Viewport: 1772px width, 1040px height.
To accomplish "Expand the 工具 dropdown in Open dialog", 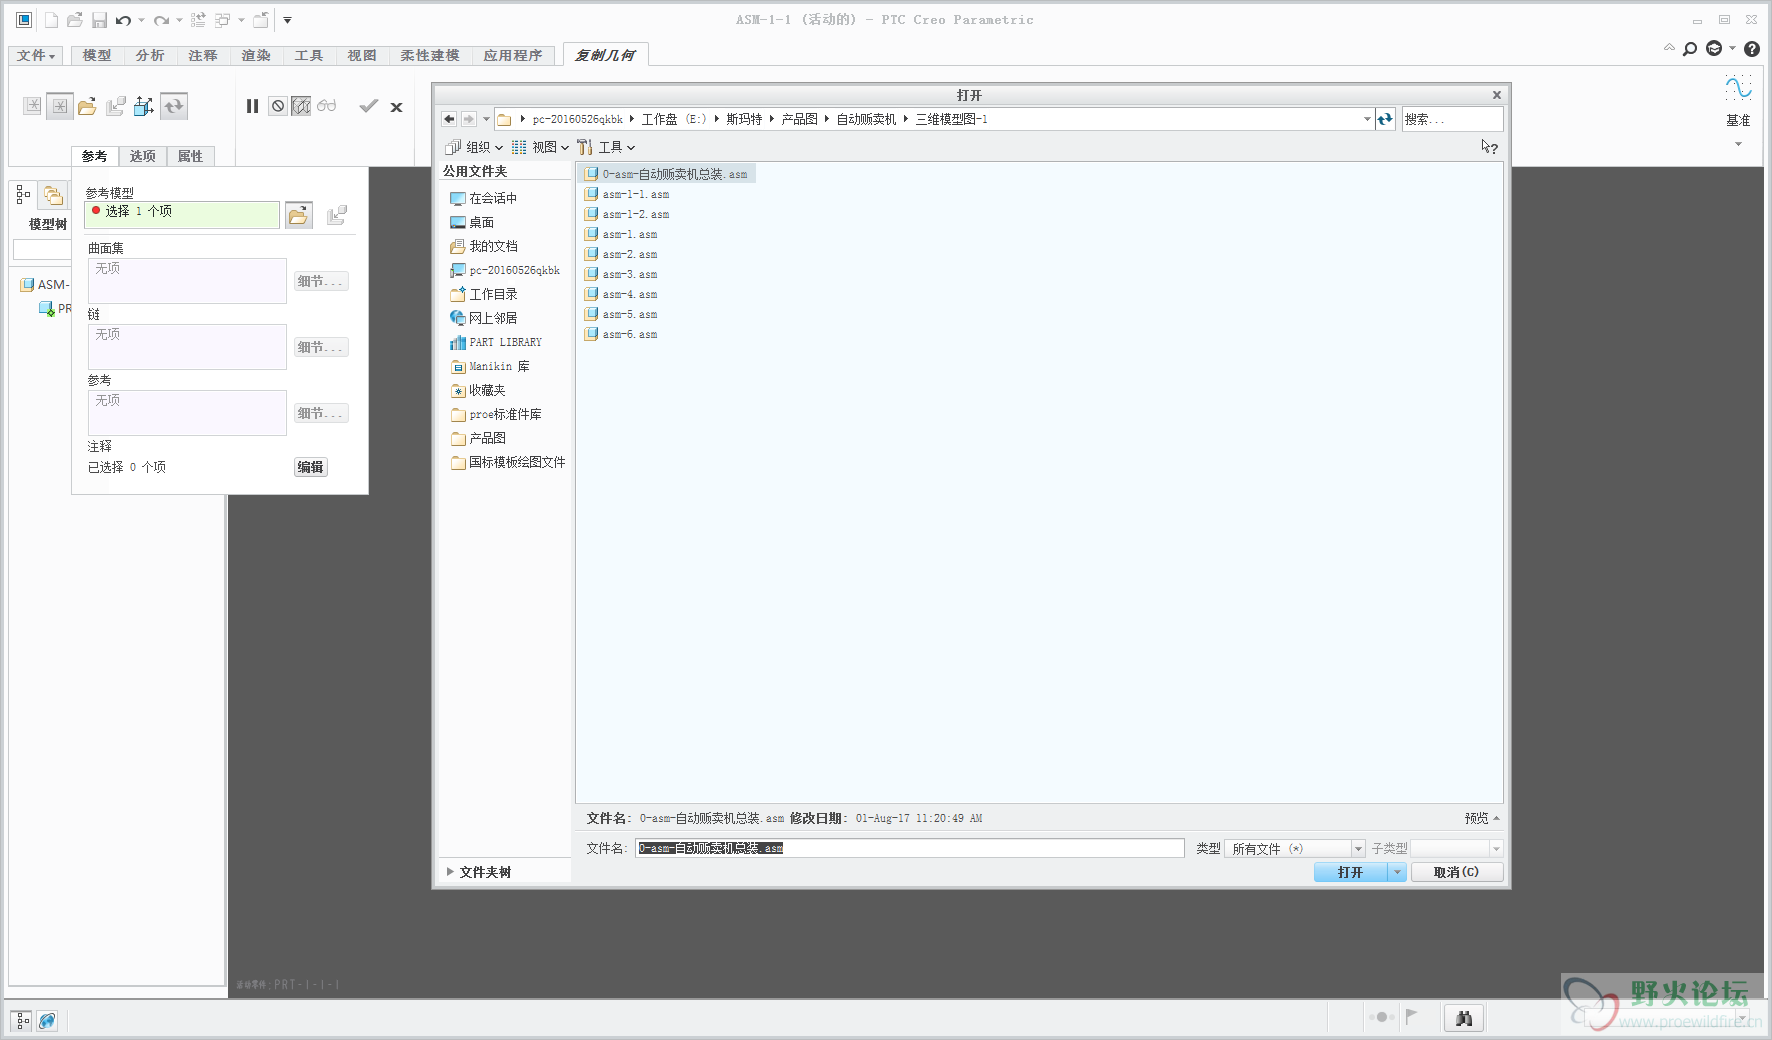I will click(606, 147).
